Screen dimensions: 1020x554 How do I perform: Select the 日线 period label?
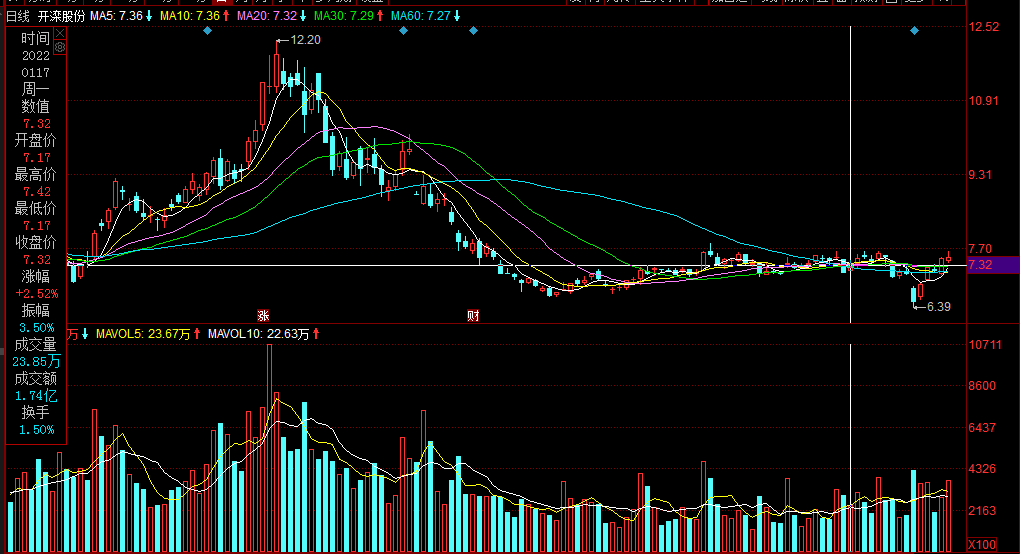coord(18,16)
